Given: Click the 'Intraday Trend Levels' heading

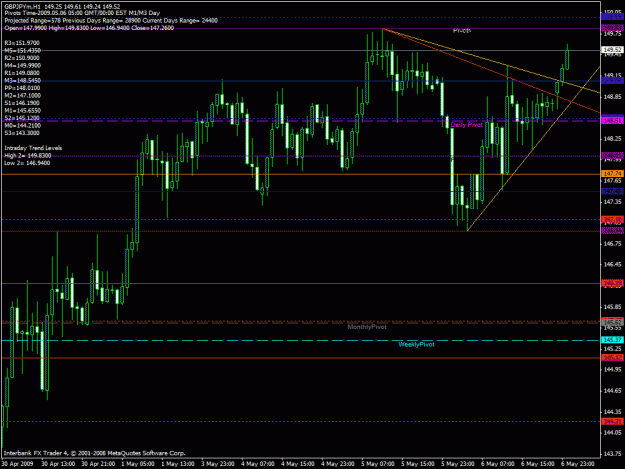Looking at the screenshot, I should tap(33, 148).
